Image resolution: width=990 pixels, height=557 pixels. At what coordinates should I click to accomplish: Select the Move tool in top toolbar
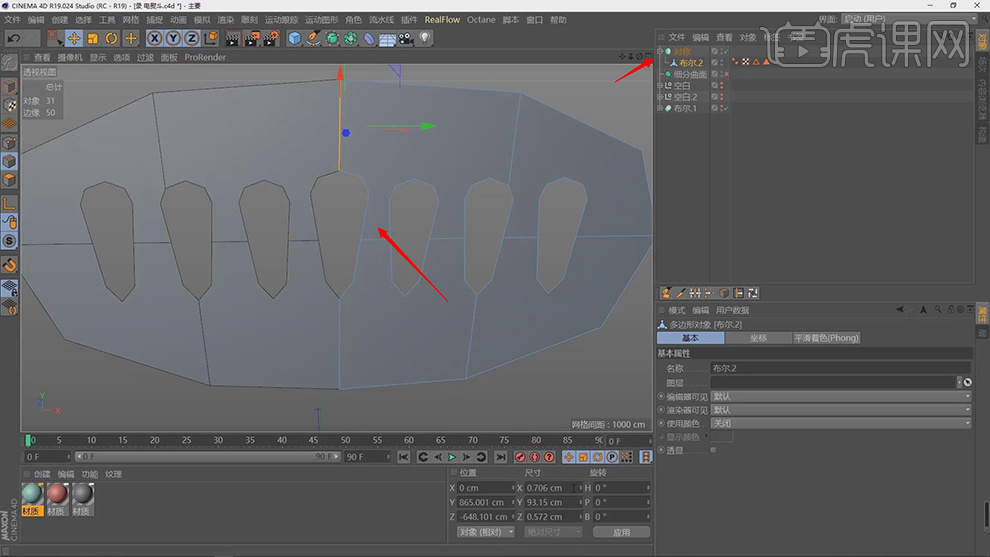74,38
